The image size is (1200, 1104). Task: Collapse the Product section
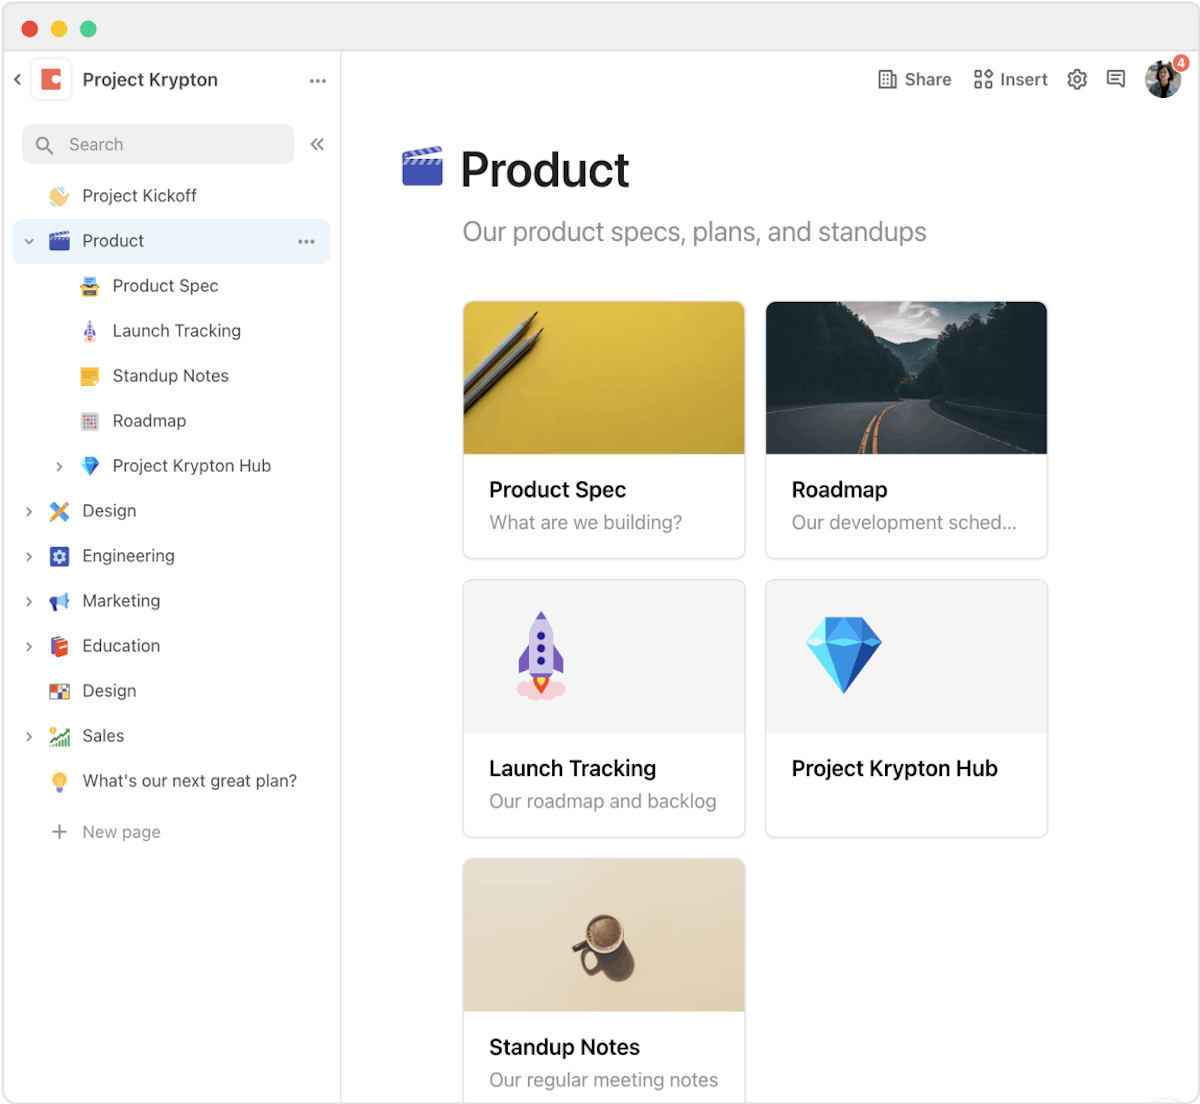point(28,241)
